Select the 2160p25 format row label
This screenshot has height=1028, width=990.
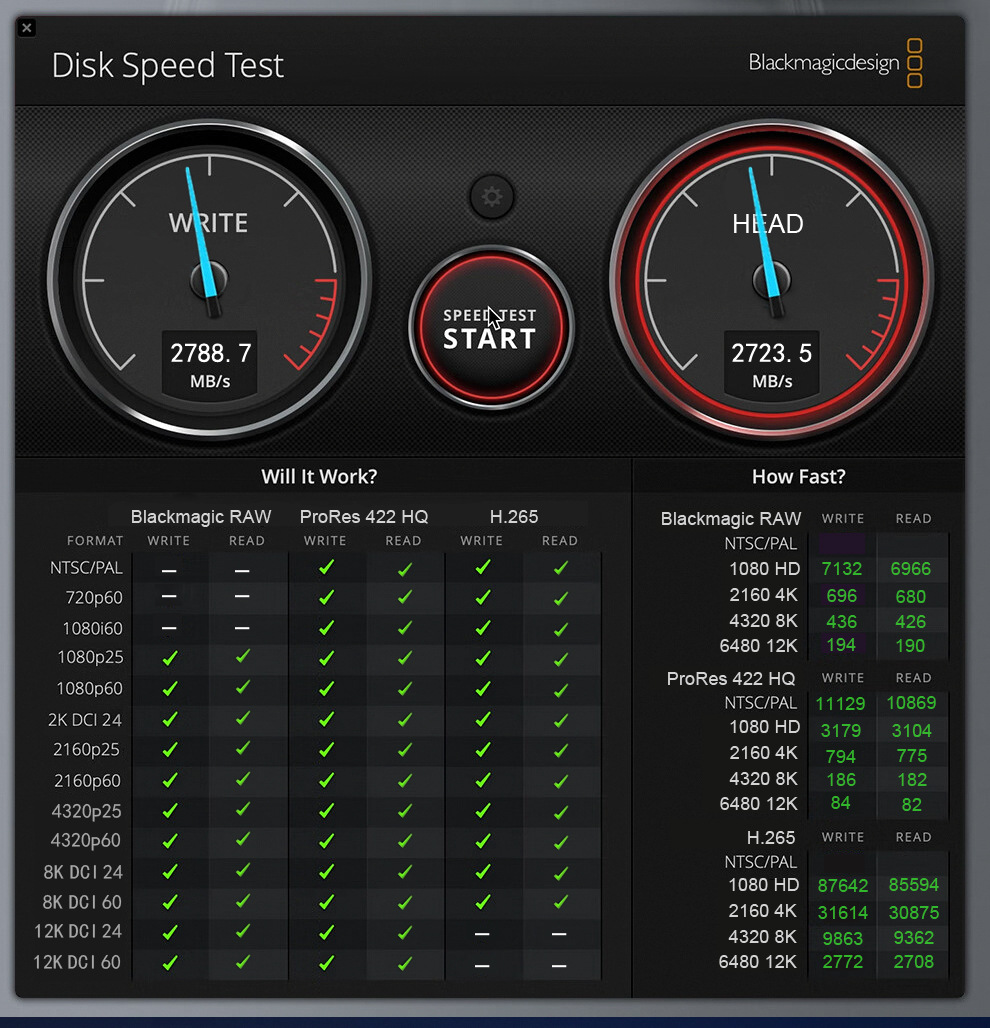point(87,749)
